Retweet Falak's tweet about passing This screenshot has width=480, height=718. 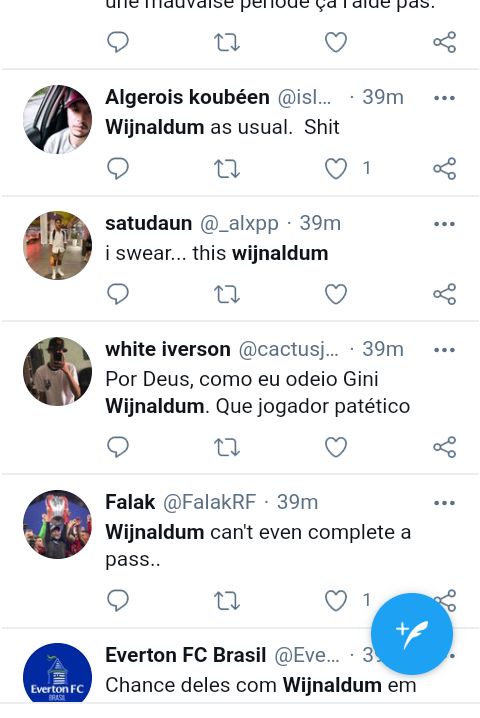(x=227, y=600)
